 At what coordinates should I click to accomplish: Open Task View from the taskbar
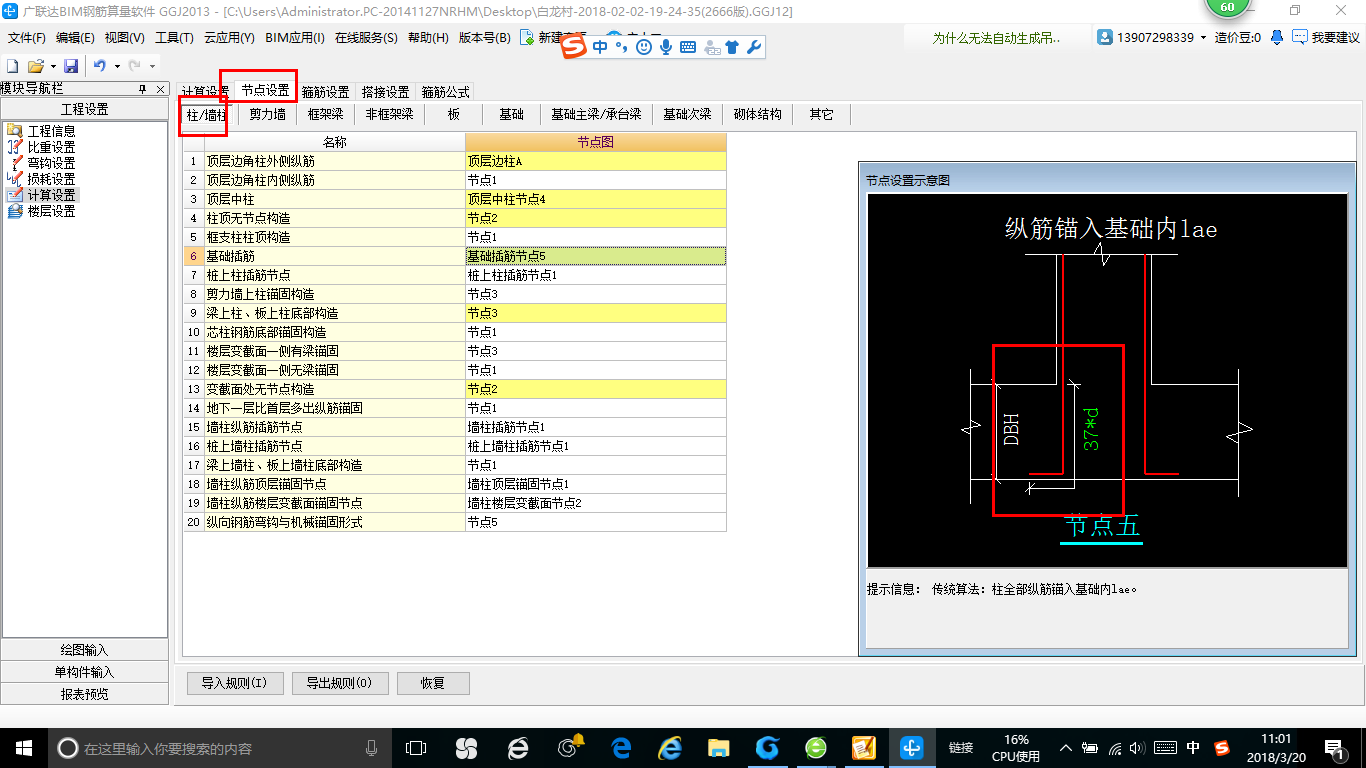(x=415, y=748)
